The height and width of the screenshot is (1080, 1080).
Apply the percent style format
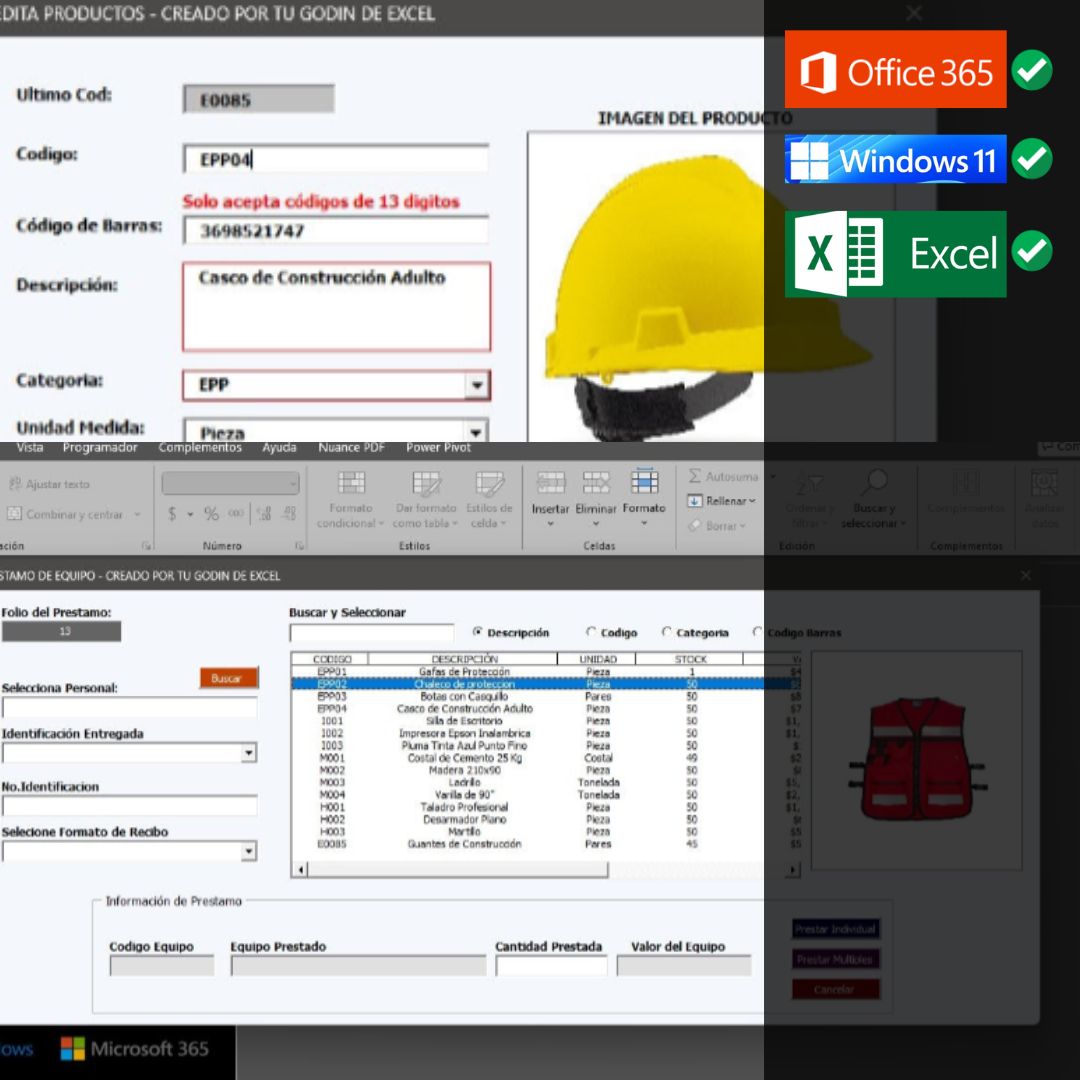211,514
